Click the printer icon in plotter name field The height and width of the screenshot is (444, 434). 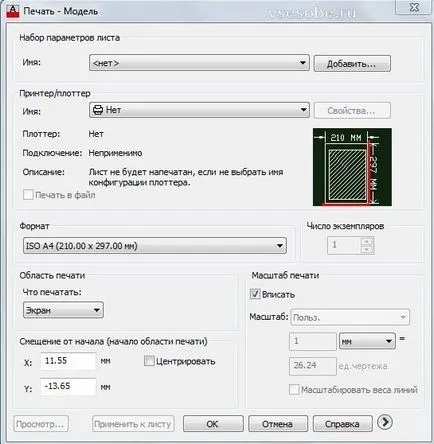pyautogui.click(x=98, y=110)
